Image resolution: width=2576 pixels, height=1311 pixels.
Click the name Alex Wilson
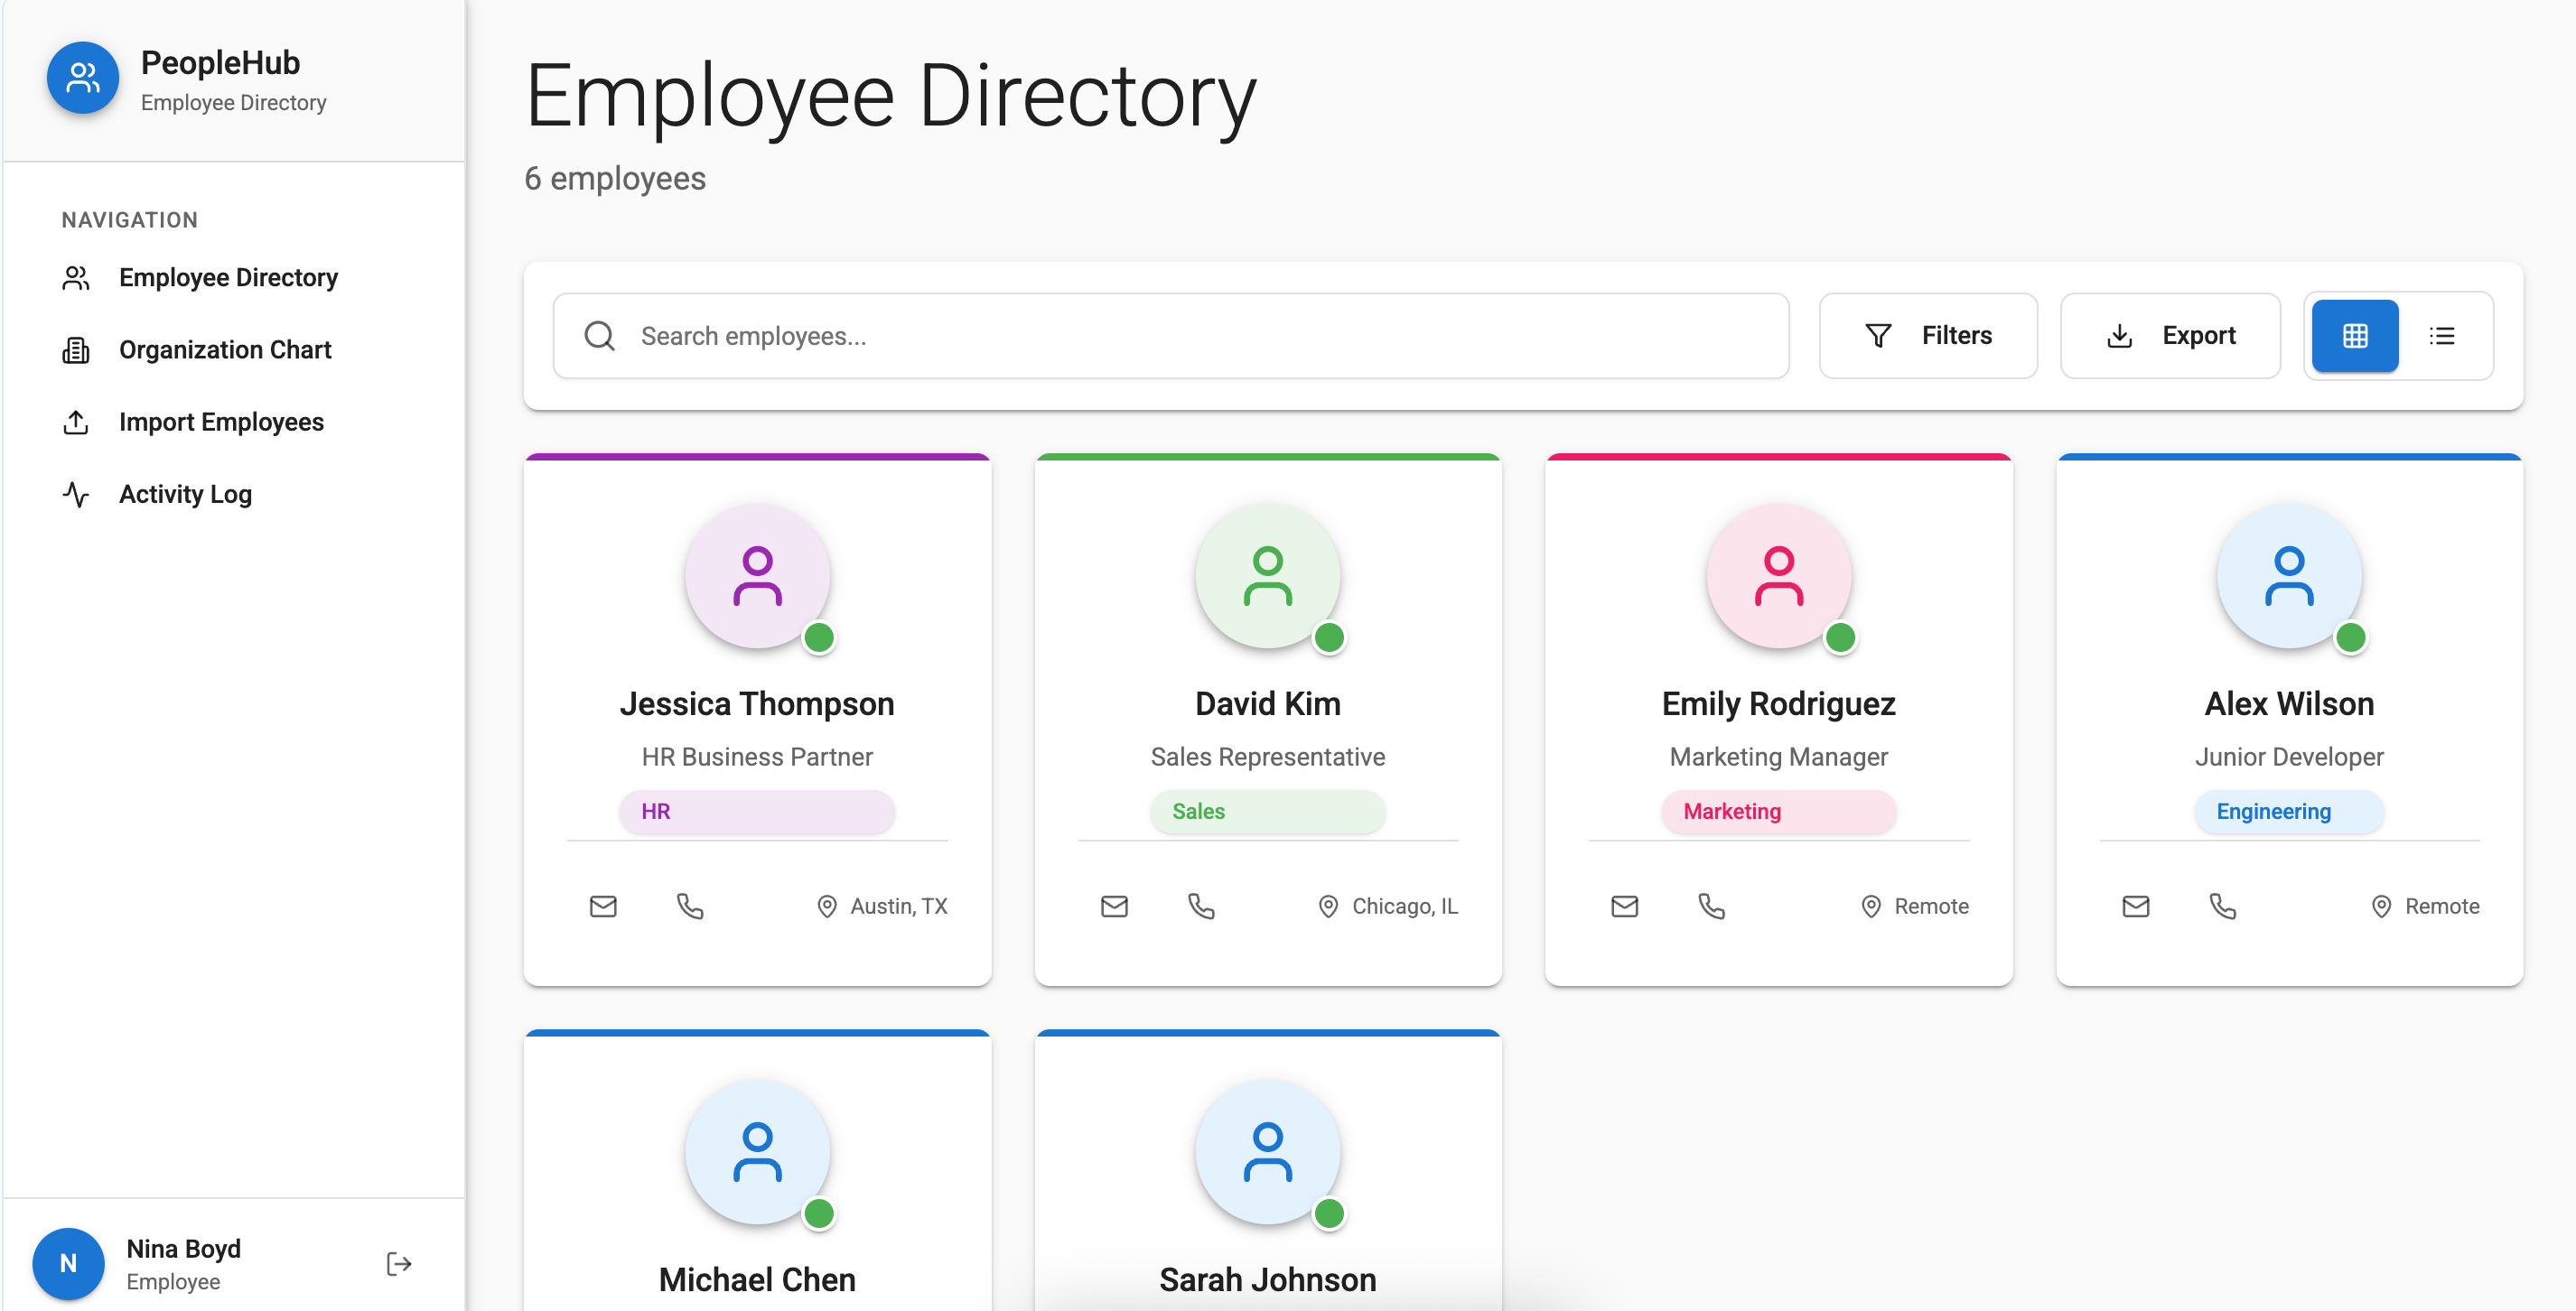point(2289,703)
